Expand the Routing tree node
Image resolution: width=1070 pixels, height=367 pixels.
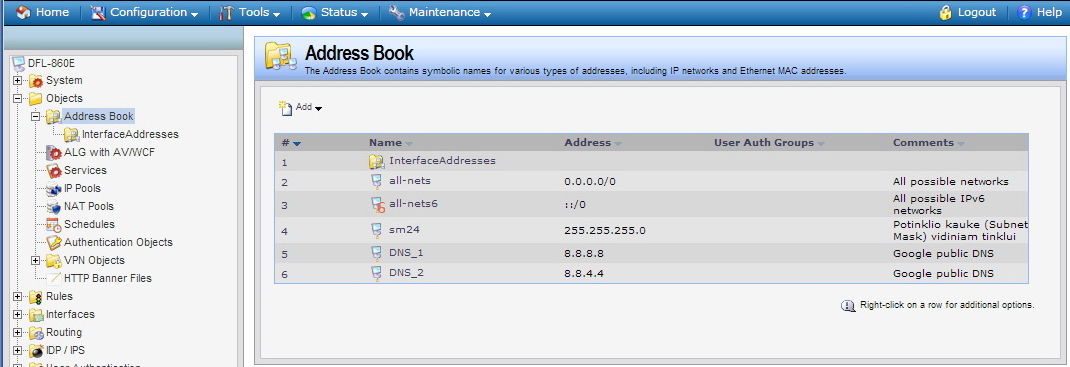pos(18,333)
